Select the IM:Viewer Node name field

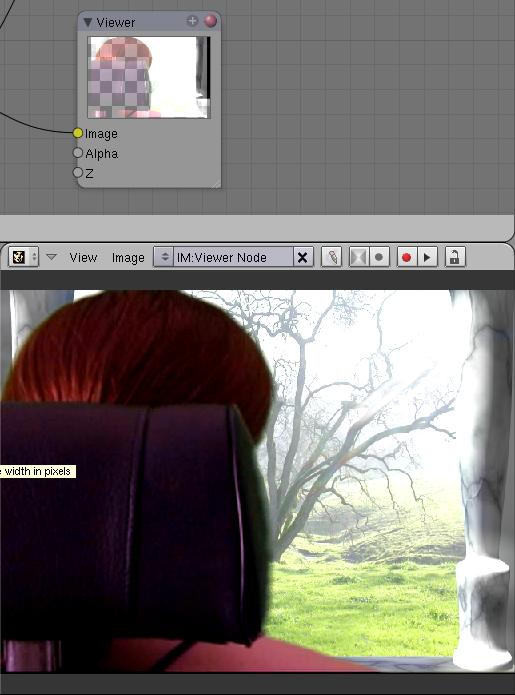[x=233, y=257]
